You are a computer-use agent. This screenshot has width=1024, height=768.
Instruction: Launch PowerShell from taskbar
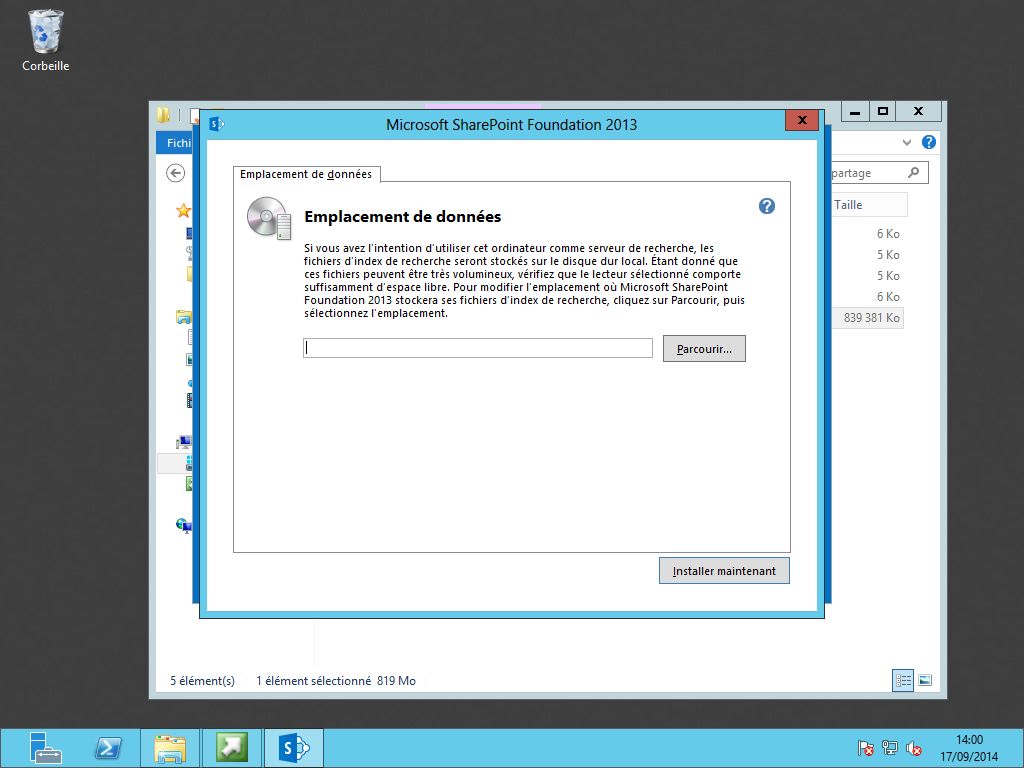[x=108, y=748]
